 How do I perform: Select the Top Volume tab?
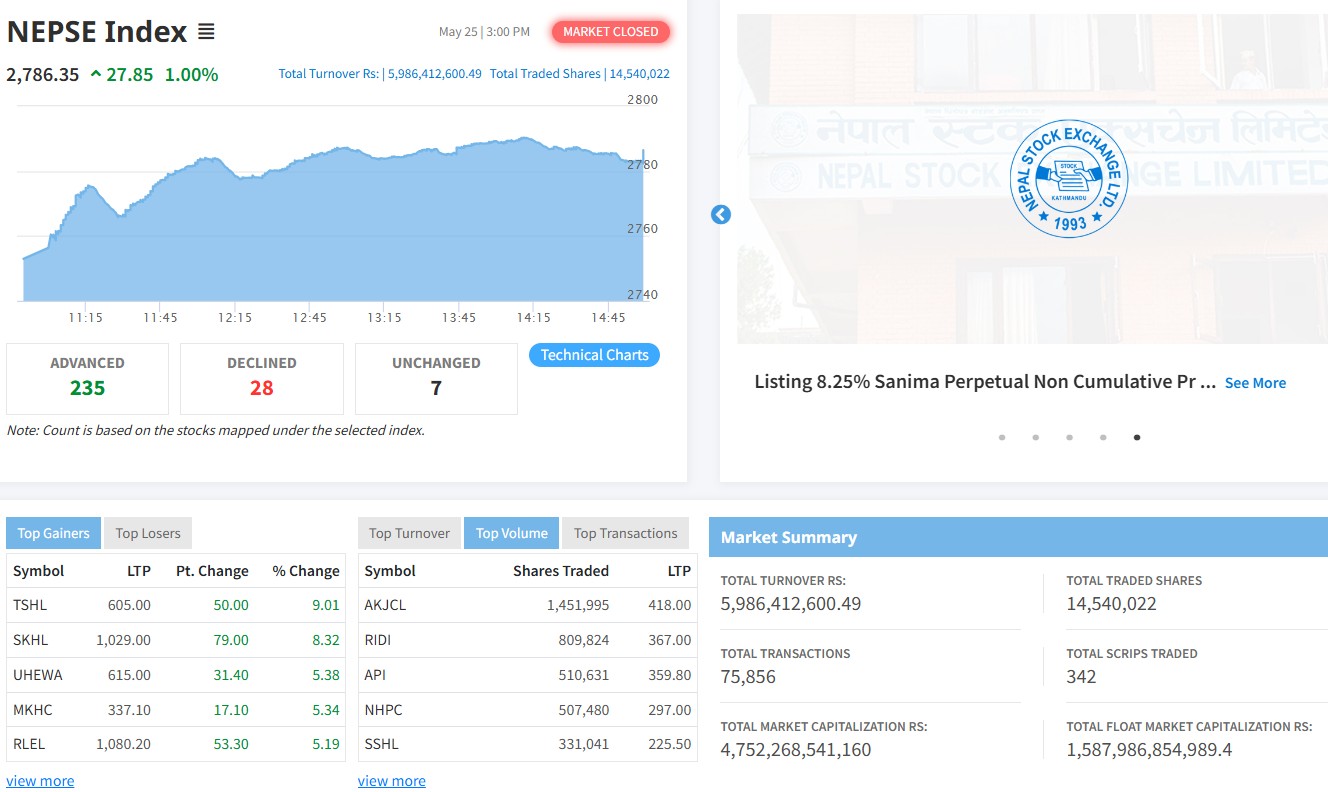pyautogui.click(x=512, y=533)
